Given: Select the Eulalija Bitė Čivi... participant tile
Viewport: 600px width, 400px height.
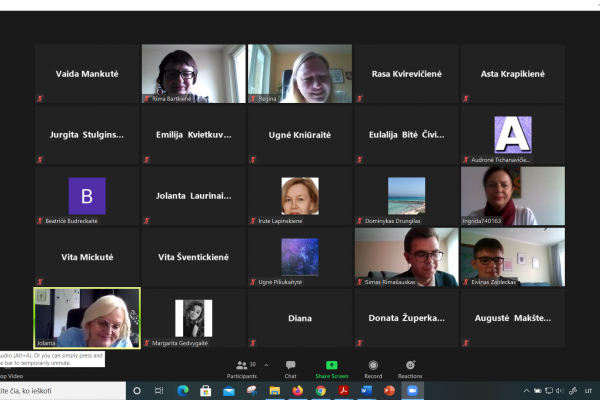Looking at the screenshot, I should click(x=406, y=135).
